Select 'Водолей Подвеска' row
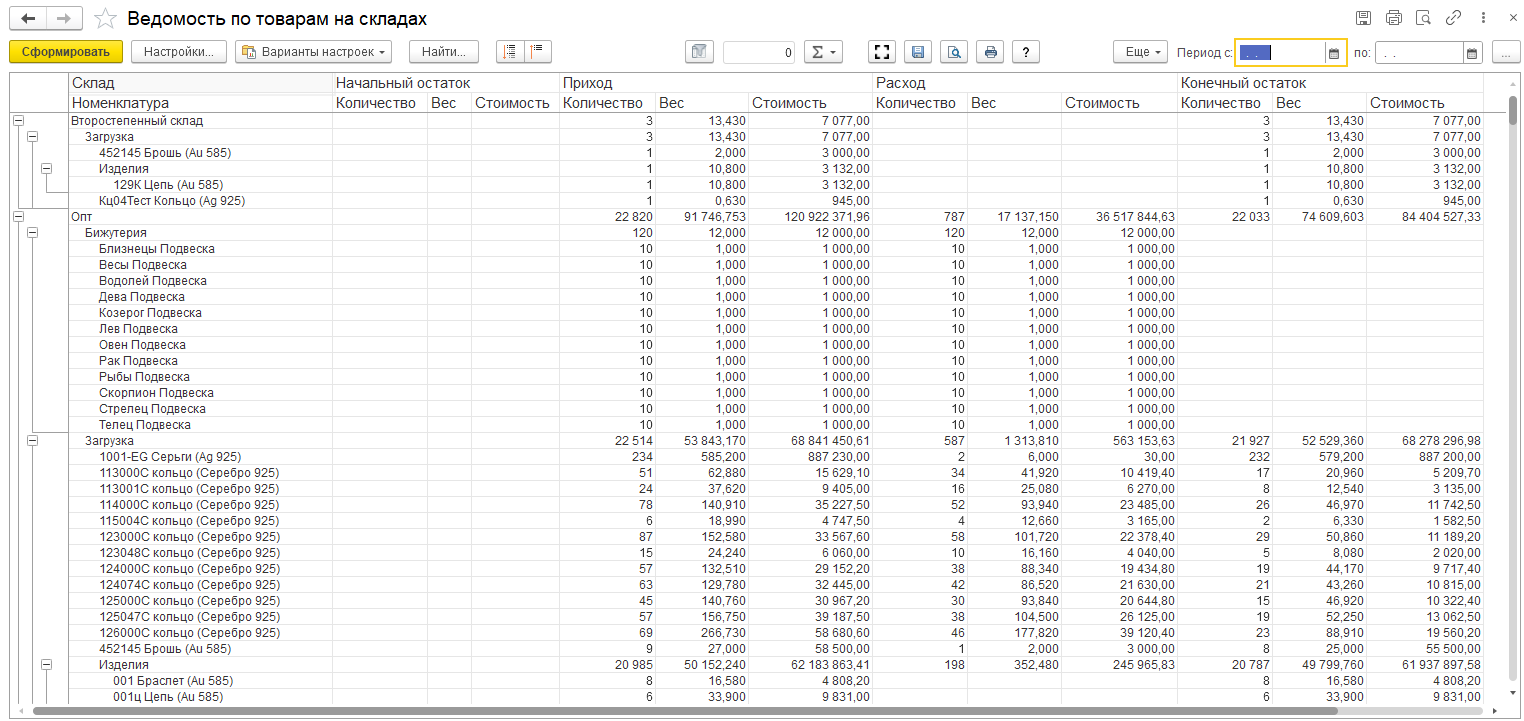Viewport: 1524px width, 721px height. point(776,281)
